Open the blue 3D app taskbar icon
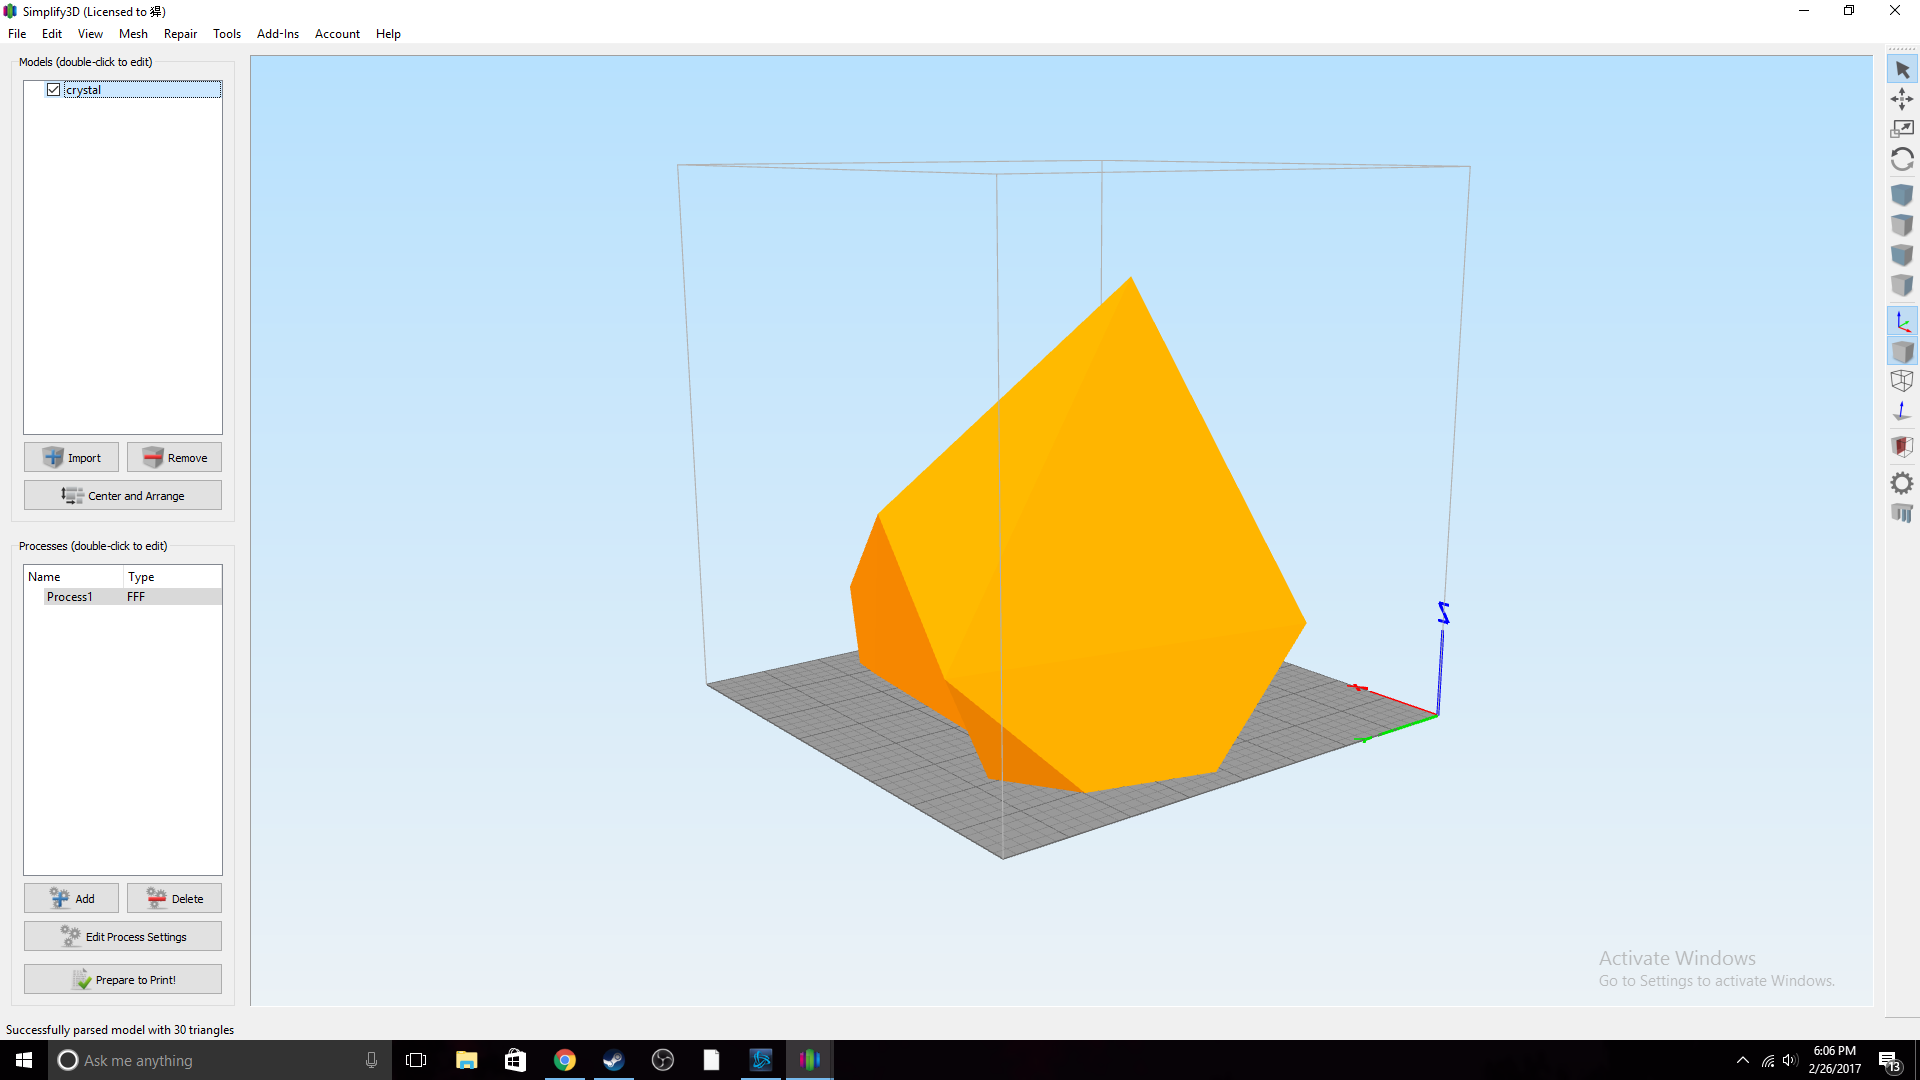The height and width of the screenshot is (1080, 1920). tap(761, 1060)
